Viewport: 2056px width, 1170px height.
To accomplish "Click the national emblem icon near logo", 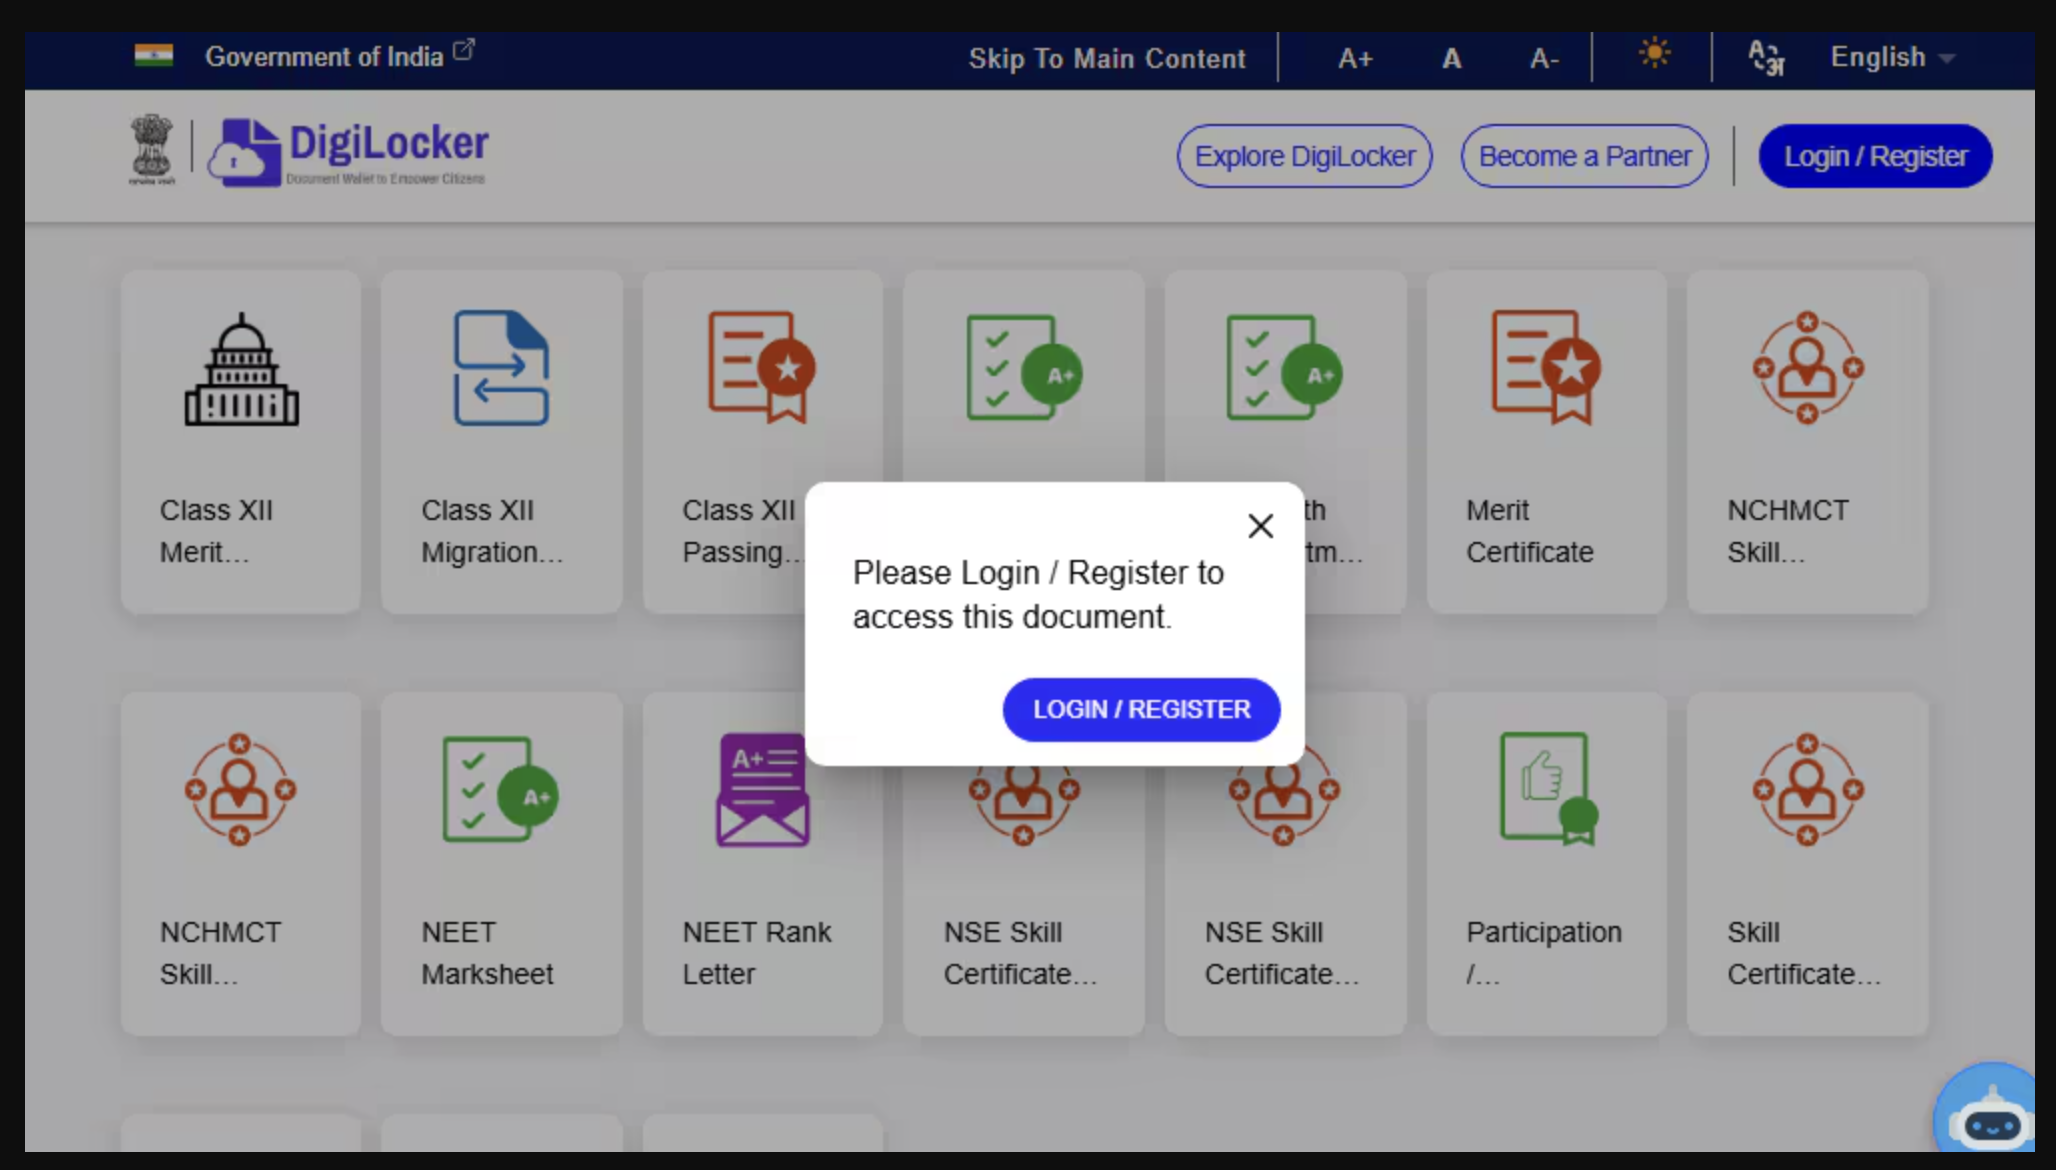I will [x=152, y=150].
